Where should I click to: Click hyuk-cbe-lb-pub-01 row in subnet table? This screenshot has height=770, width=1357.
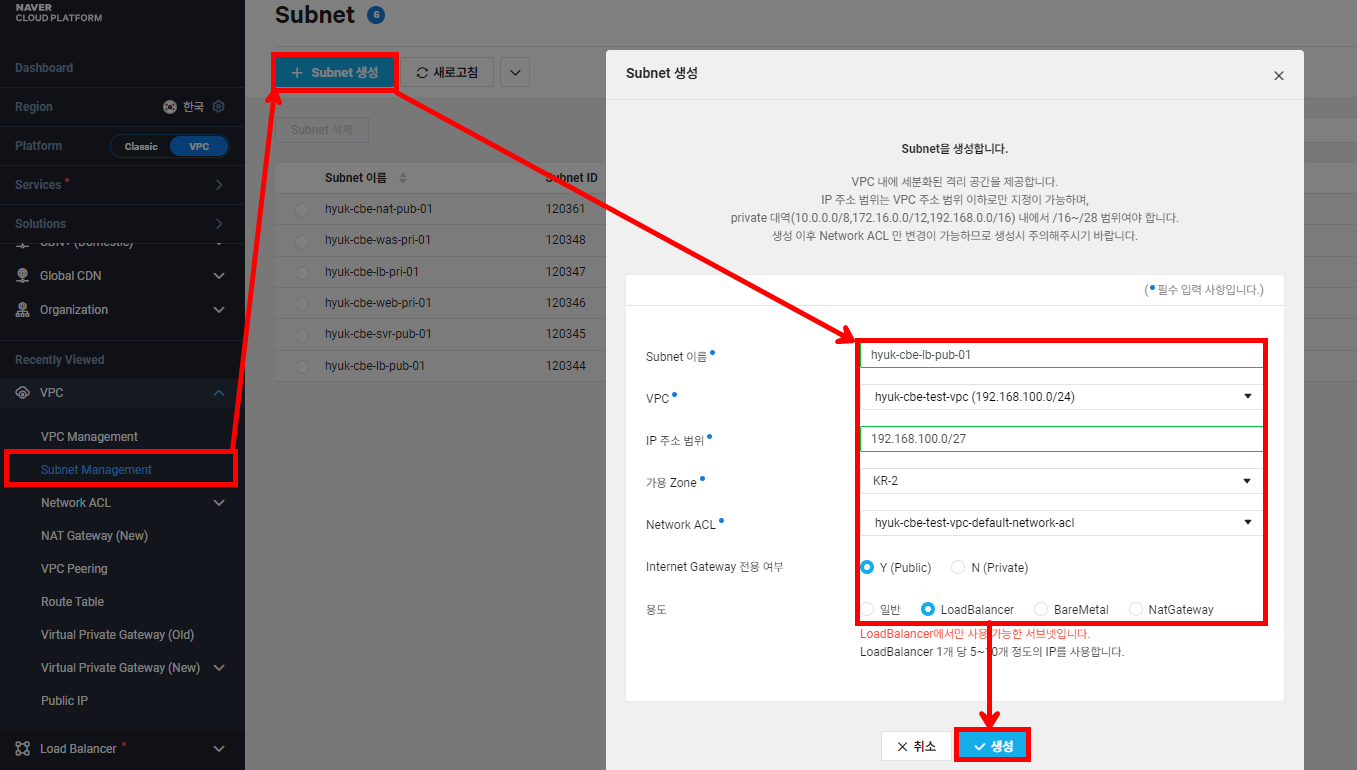(x=441, y=366)
